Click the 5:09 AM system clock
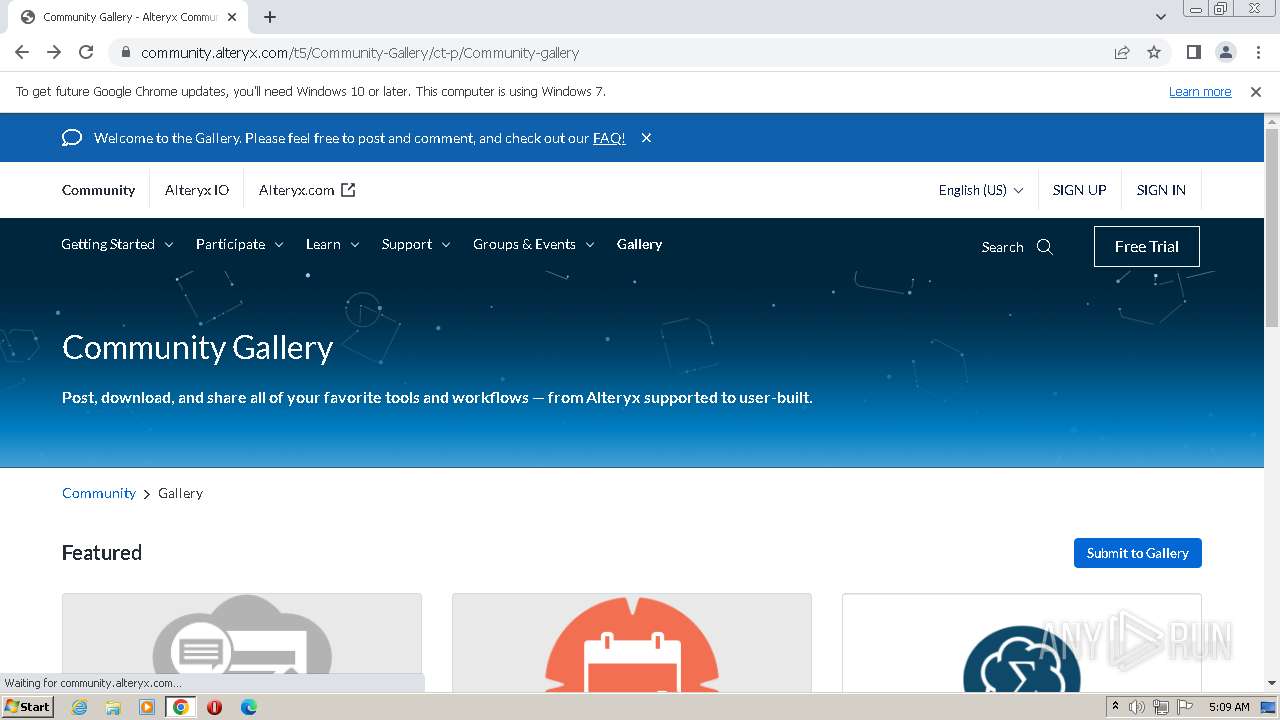The image size is (1280, 720). point(1229,707)
